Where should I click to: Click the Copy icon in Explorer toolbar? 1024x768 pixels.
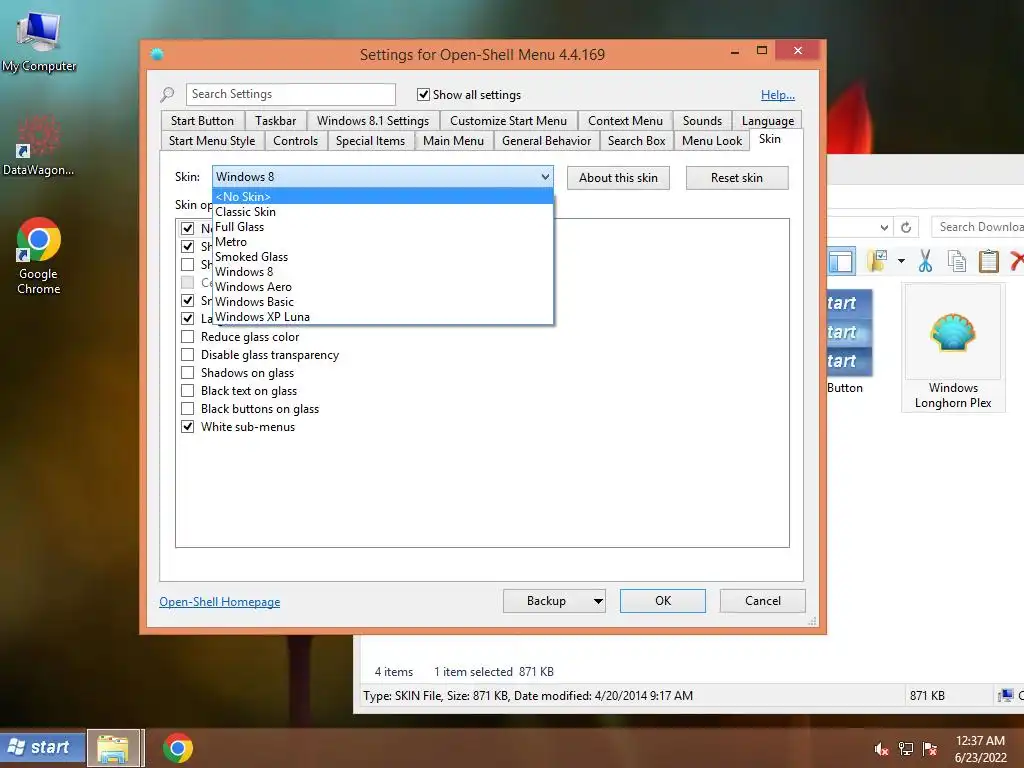coord(957,261)
